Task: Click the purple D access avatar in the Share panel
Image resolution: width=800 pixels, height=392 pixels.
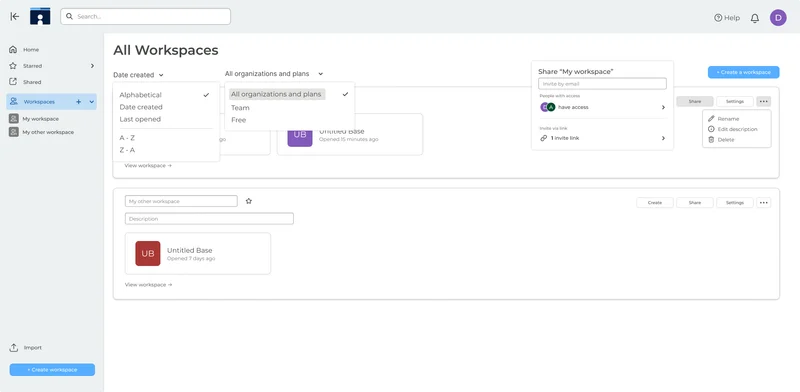Action: tap(544, 107)
